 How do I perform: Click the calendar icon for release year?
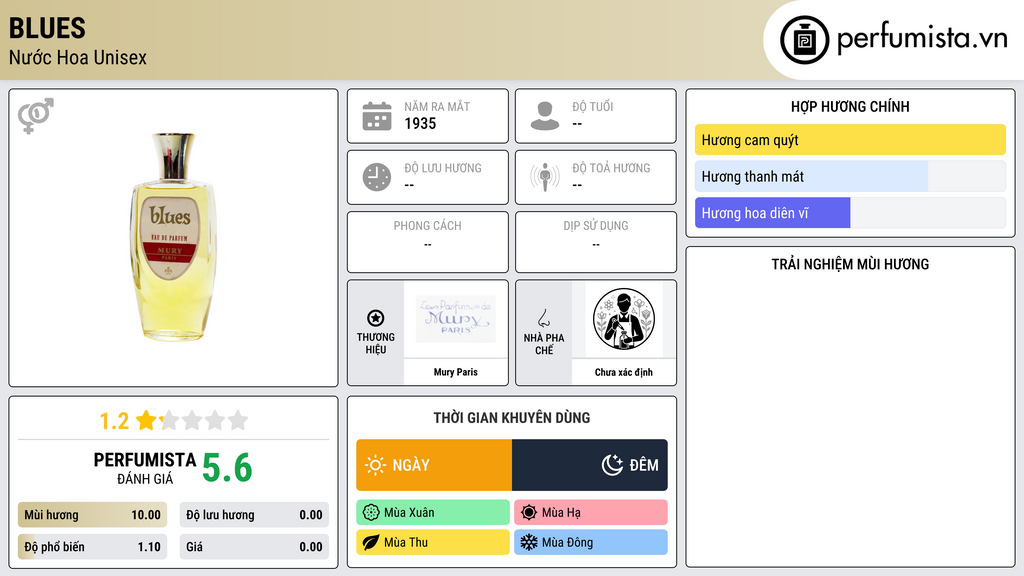(377, 116)
